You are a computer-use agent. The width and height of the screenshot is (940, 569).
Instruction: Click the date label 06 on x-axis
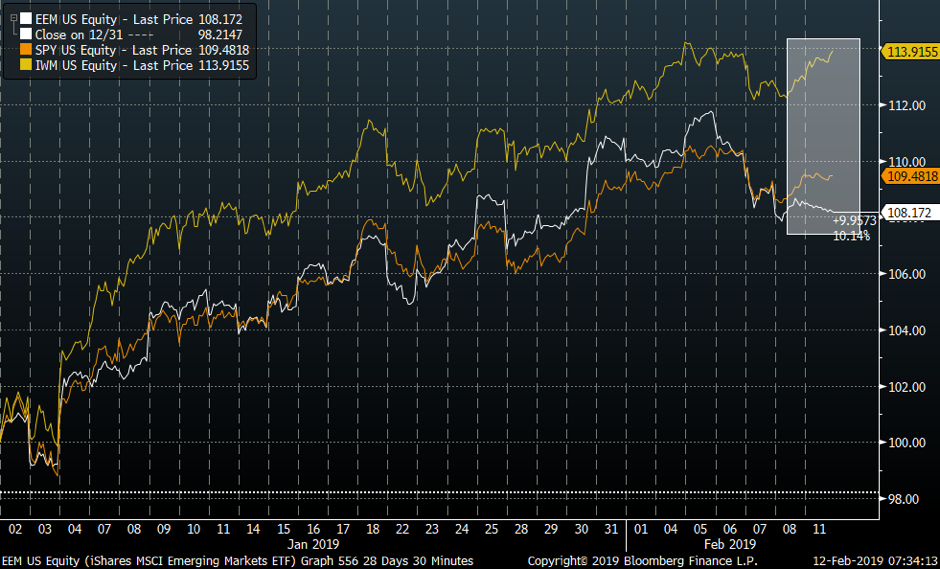[x=730, y=529]
